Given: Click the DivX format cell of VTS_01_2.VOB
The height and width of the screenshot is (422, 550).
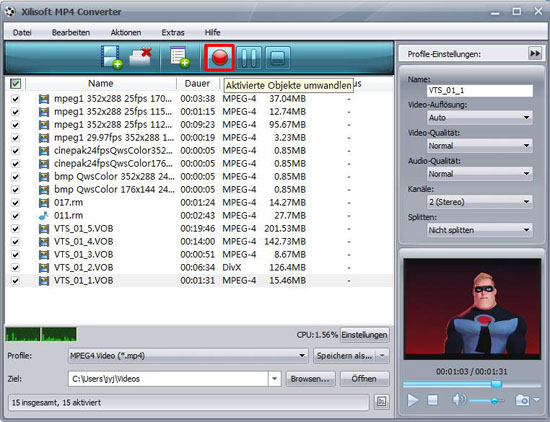Looking at the screenshot, I should (x=232, y=268).
